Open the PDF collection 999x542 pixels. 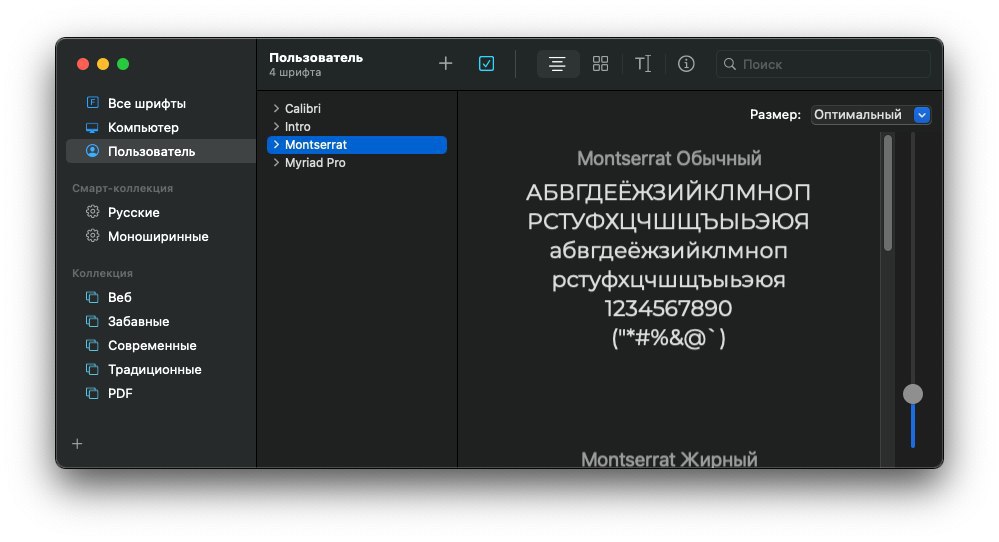point(161,394)
